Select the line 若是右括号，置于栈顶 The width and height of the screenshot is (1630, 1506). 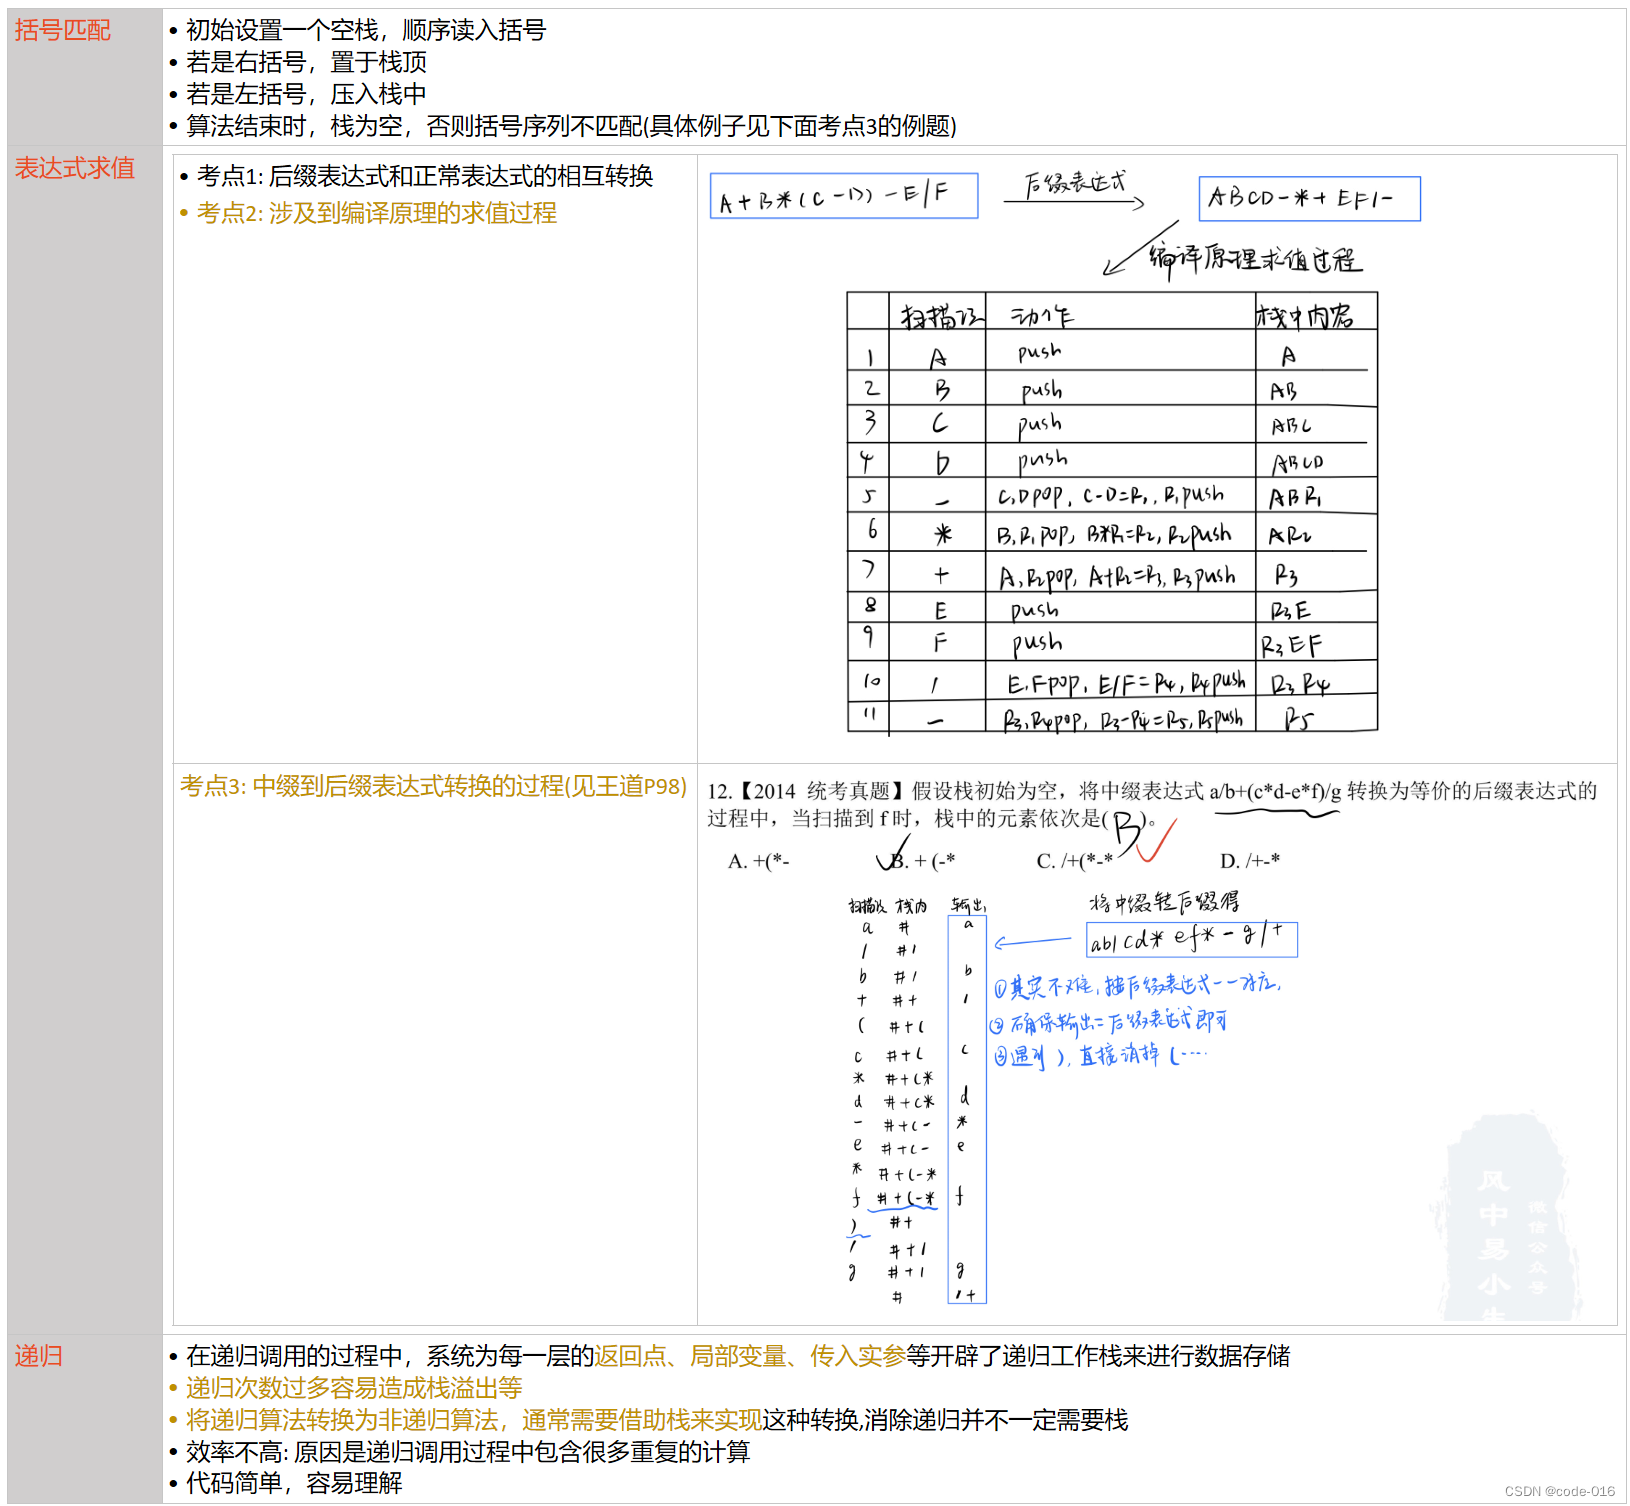306,62
